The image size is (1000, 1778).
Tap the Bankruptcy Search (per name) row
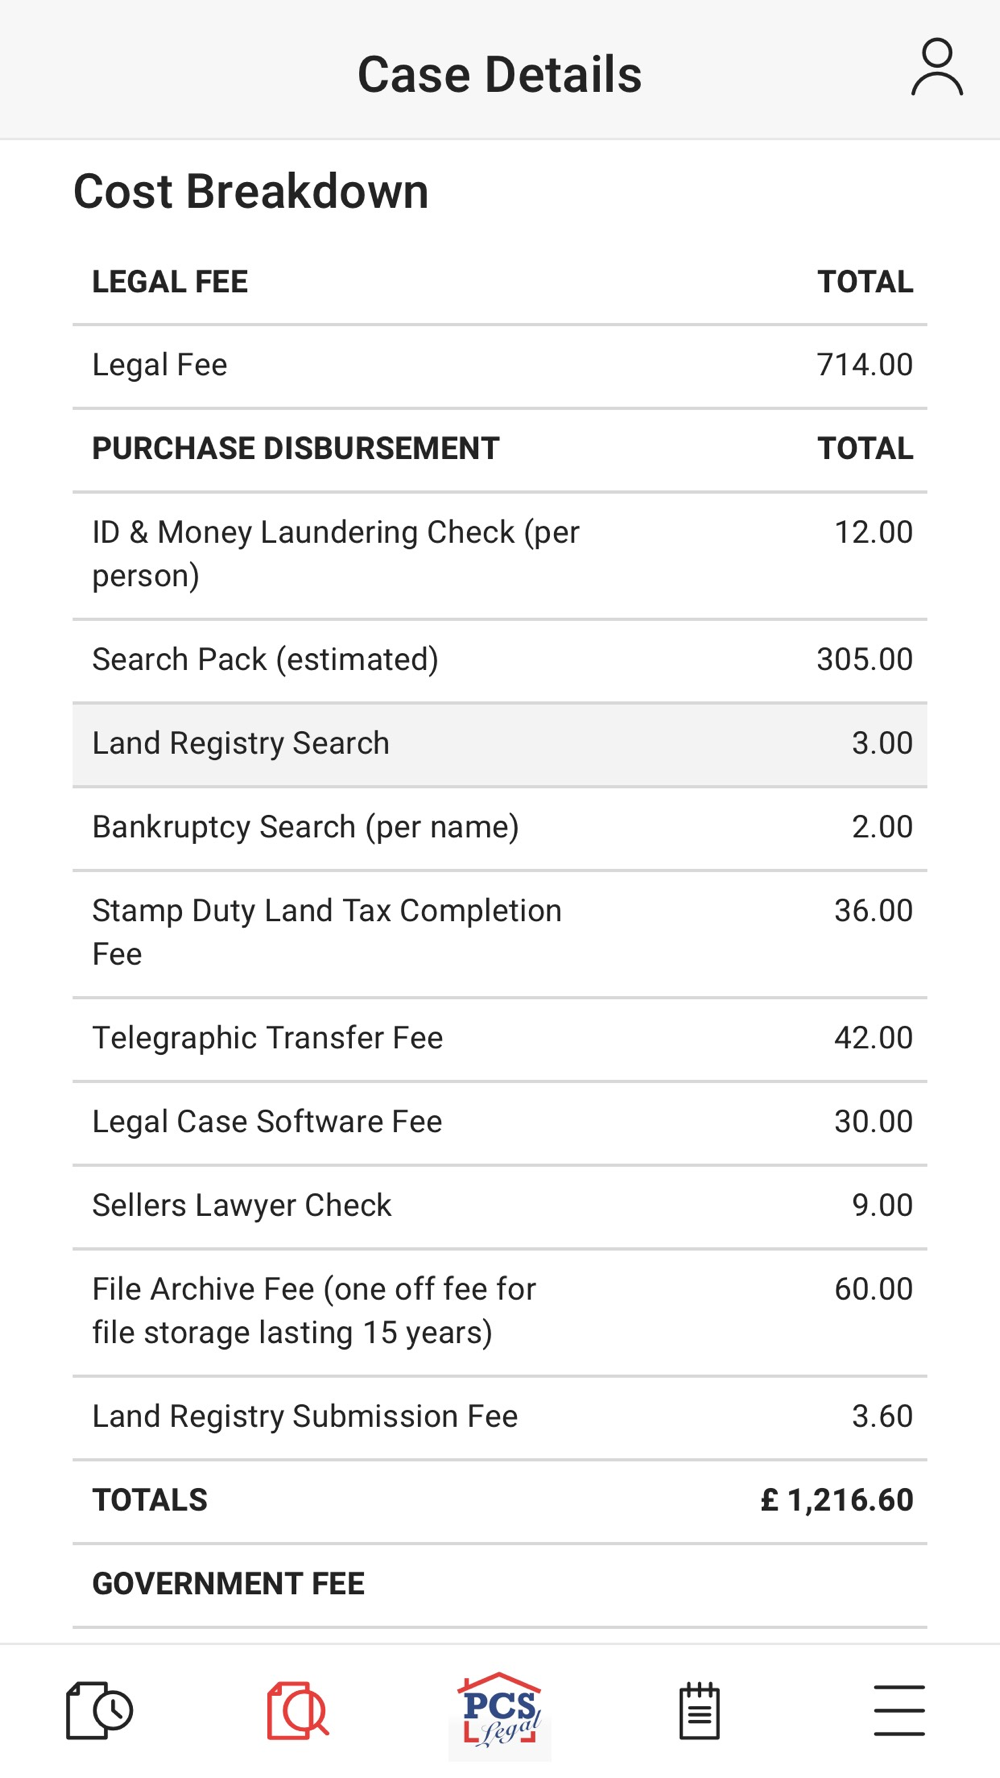tap(499, 828)
